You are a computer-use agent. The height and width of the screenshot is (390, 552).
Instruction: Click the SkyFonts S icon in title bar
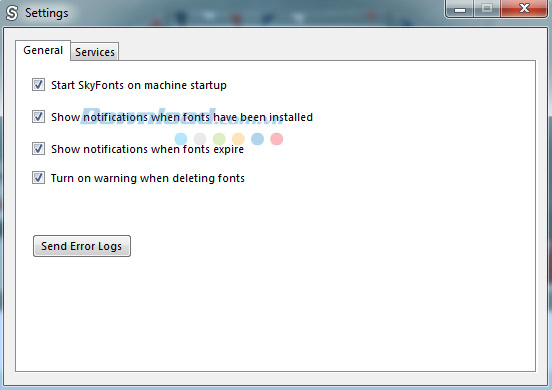pos(12,13)
